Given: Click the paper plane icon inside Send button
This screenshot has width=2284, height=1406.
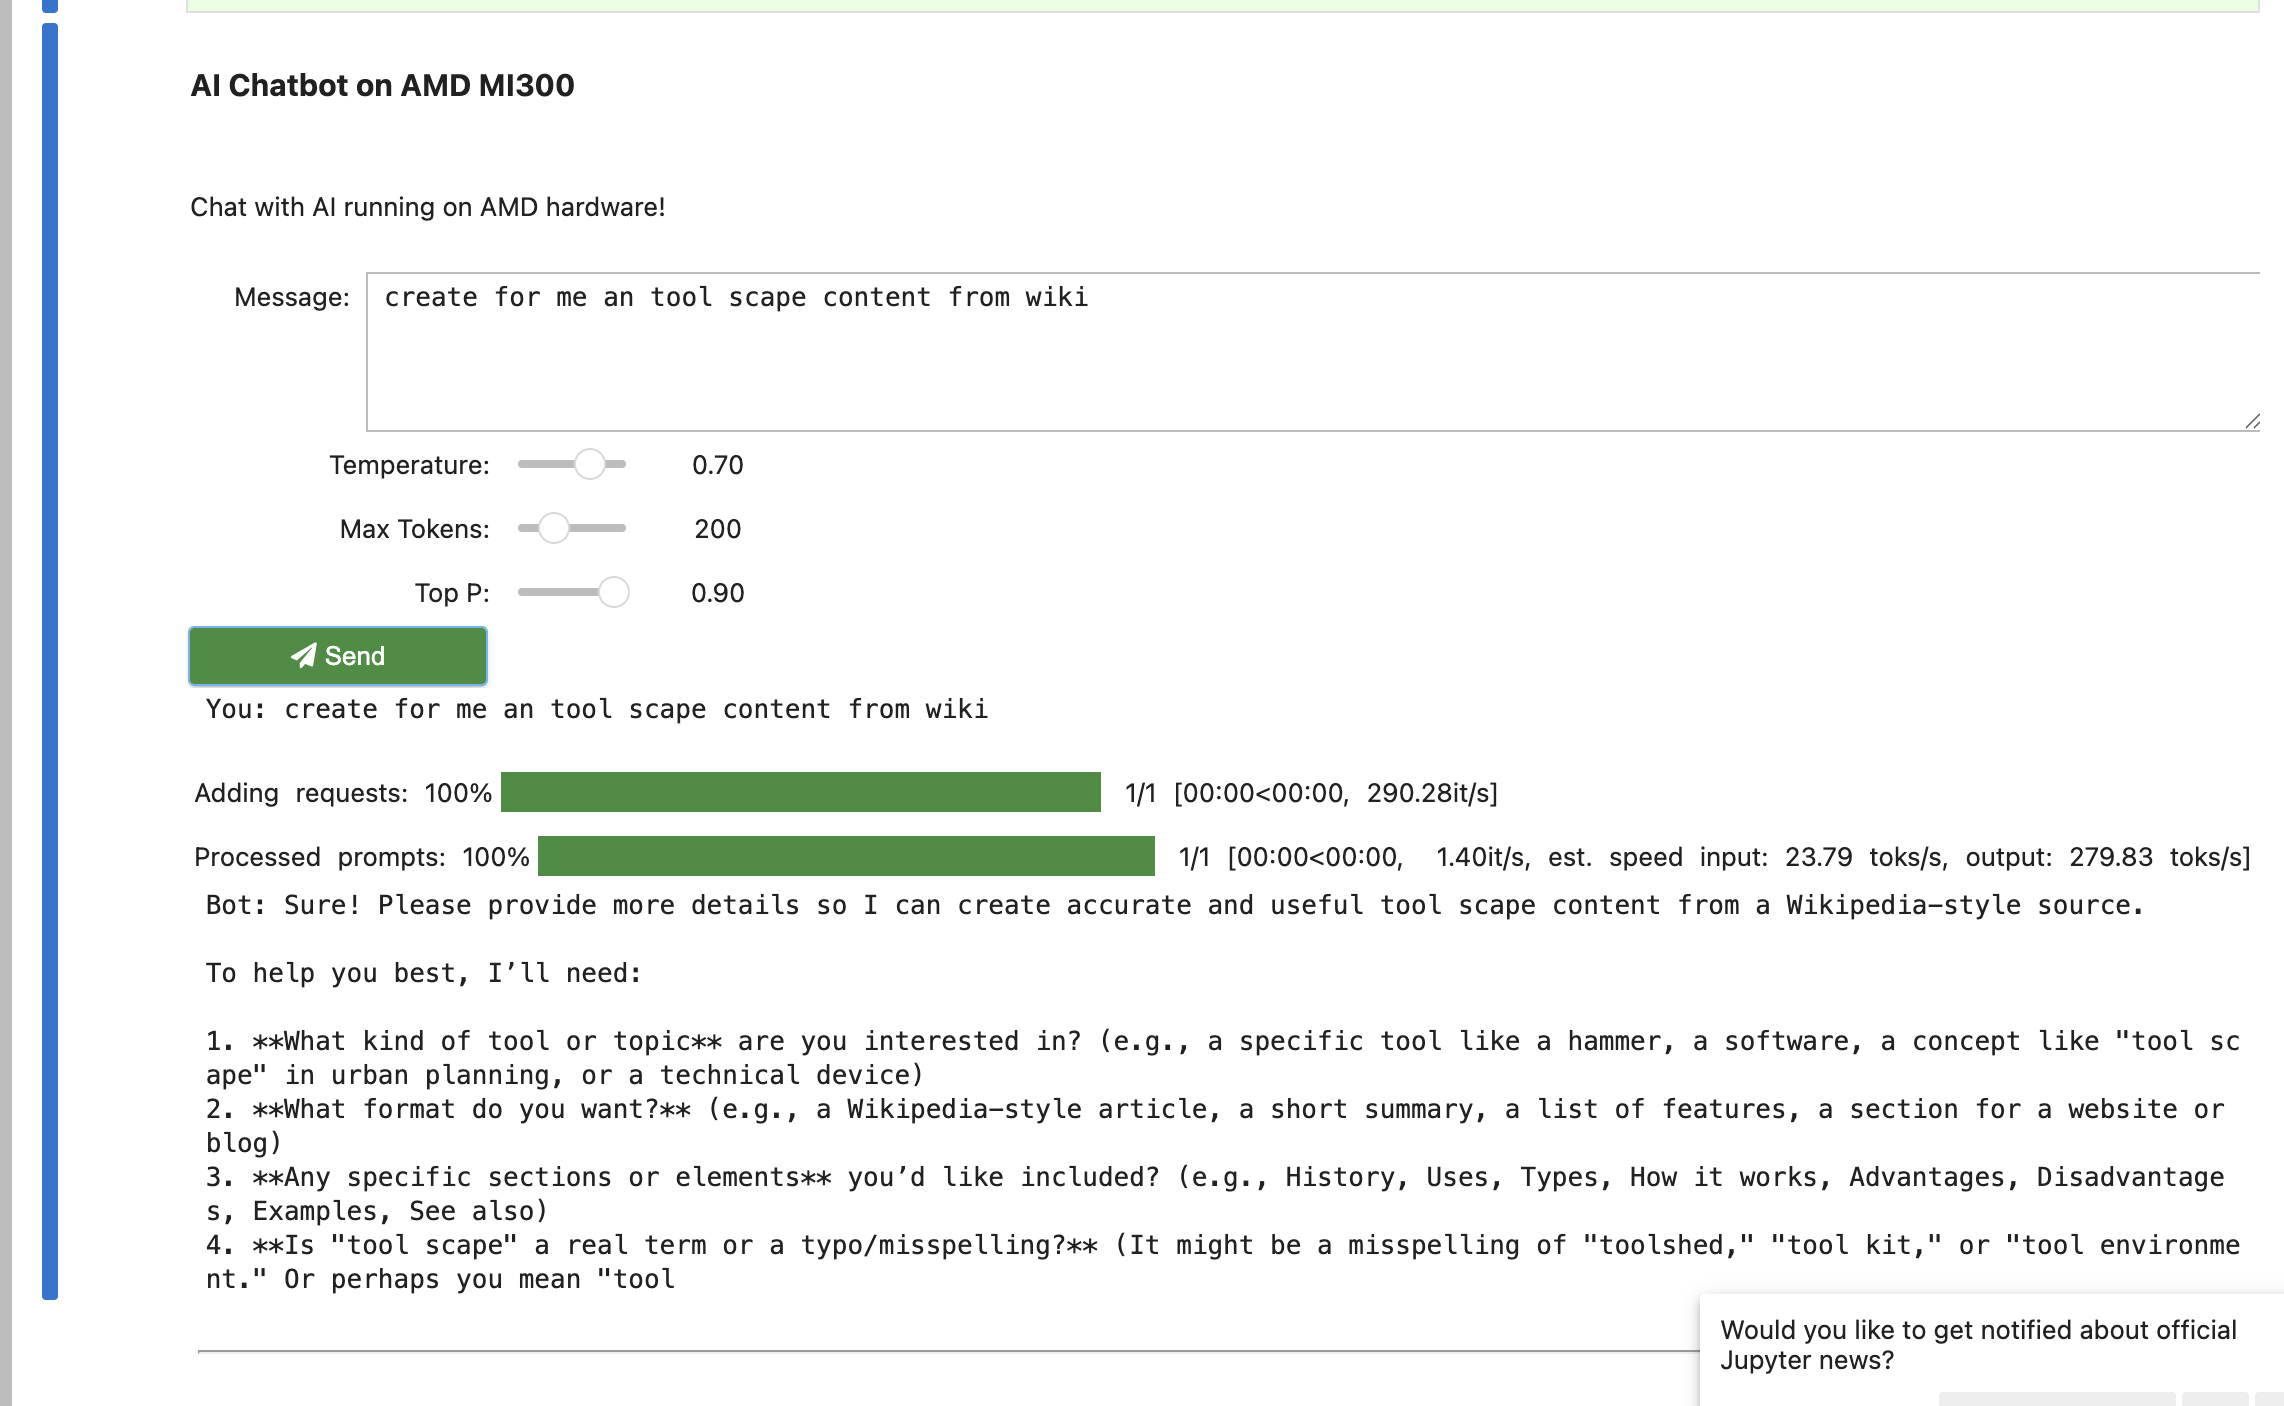Looking at the screenshot, I should [x=302, y=656].
